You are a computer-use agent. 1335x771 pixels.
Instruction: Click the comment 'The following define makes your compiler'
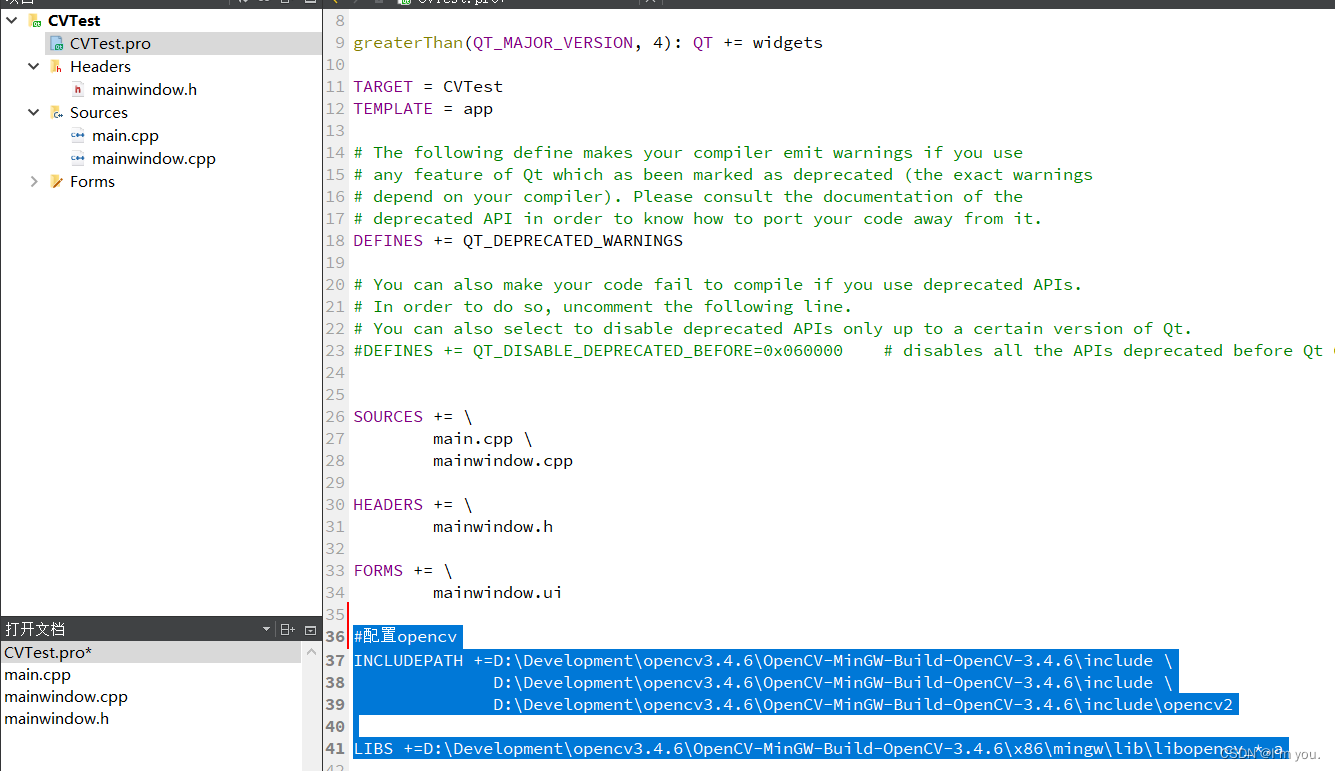(x=688, y=153)
